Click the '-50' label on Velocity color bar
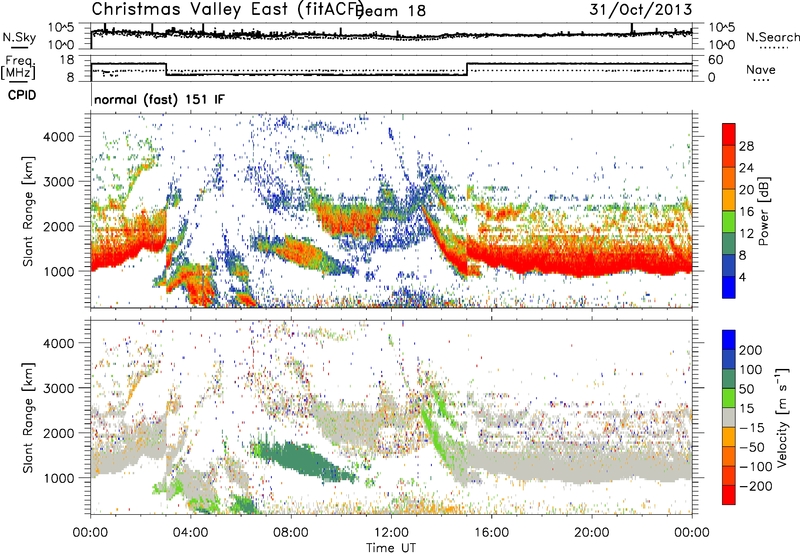Screen dimensions: 800x554 (x=752, y=447)
